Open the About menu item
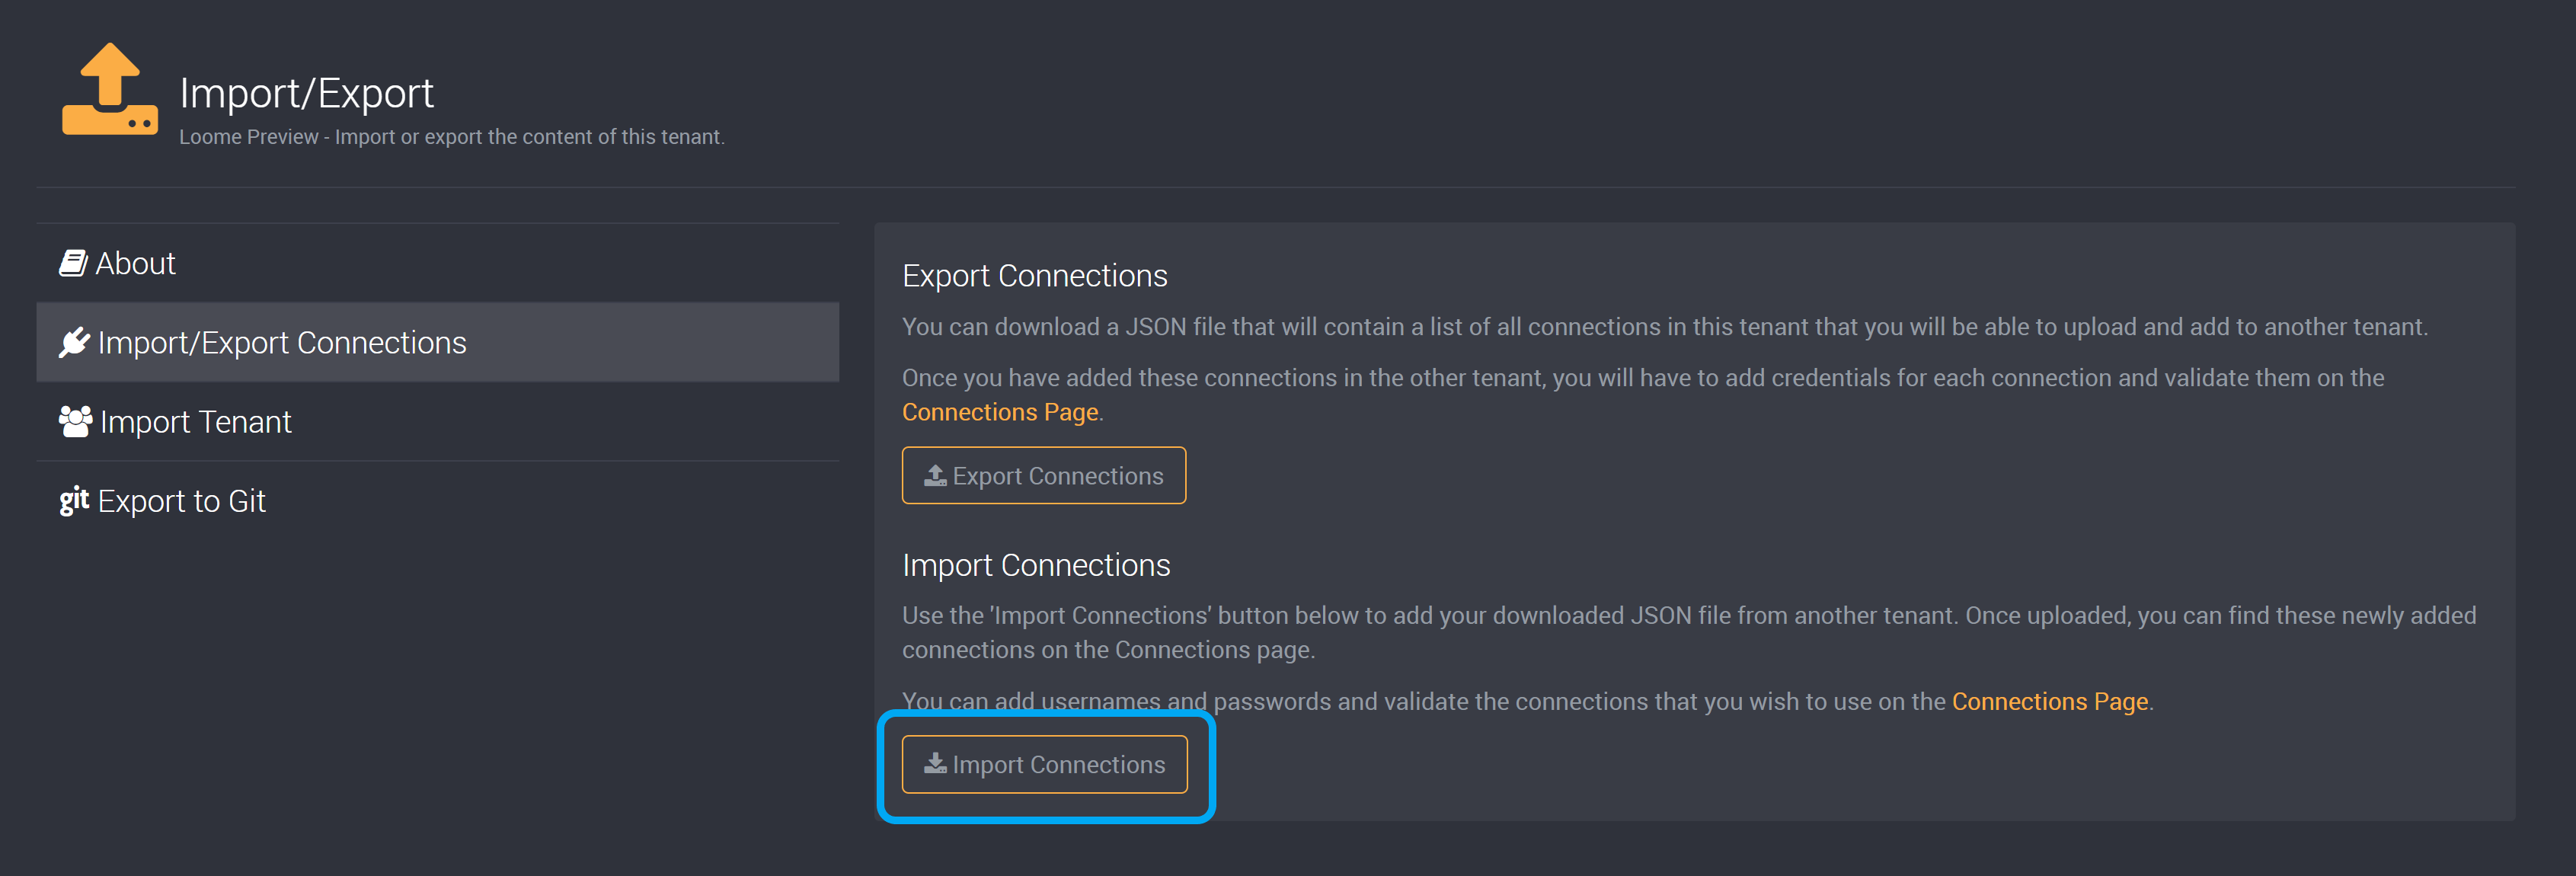 (438, 263)
